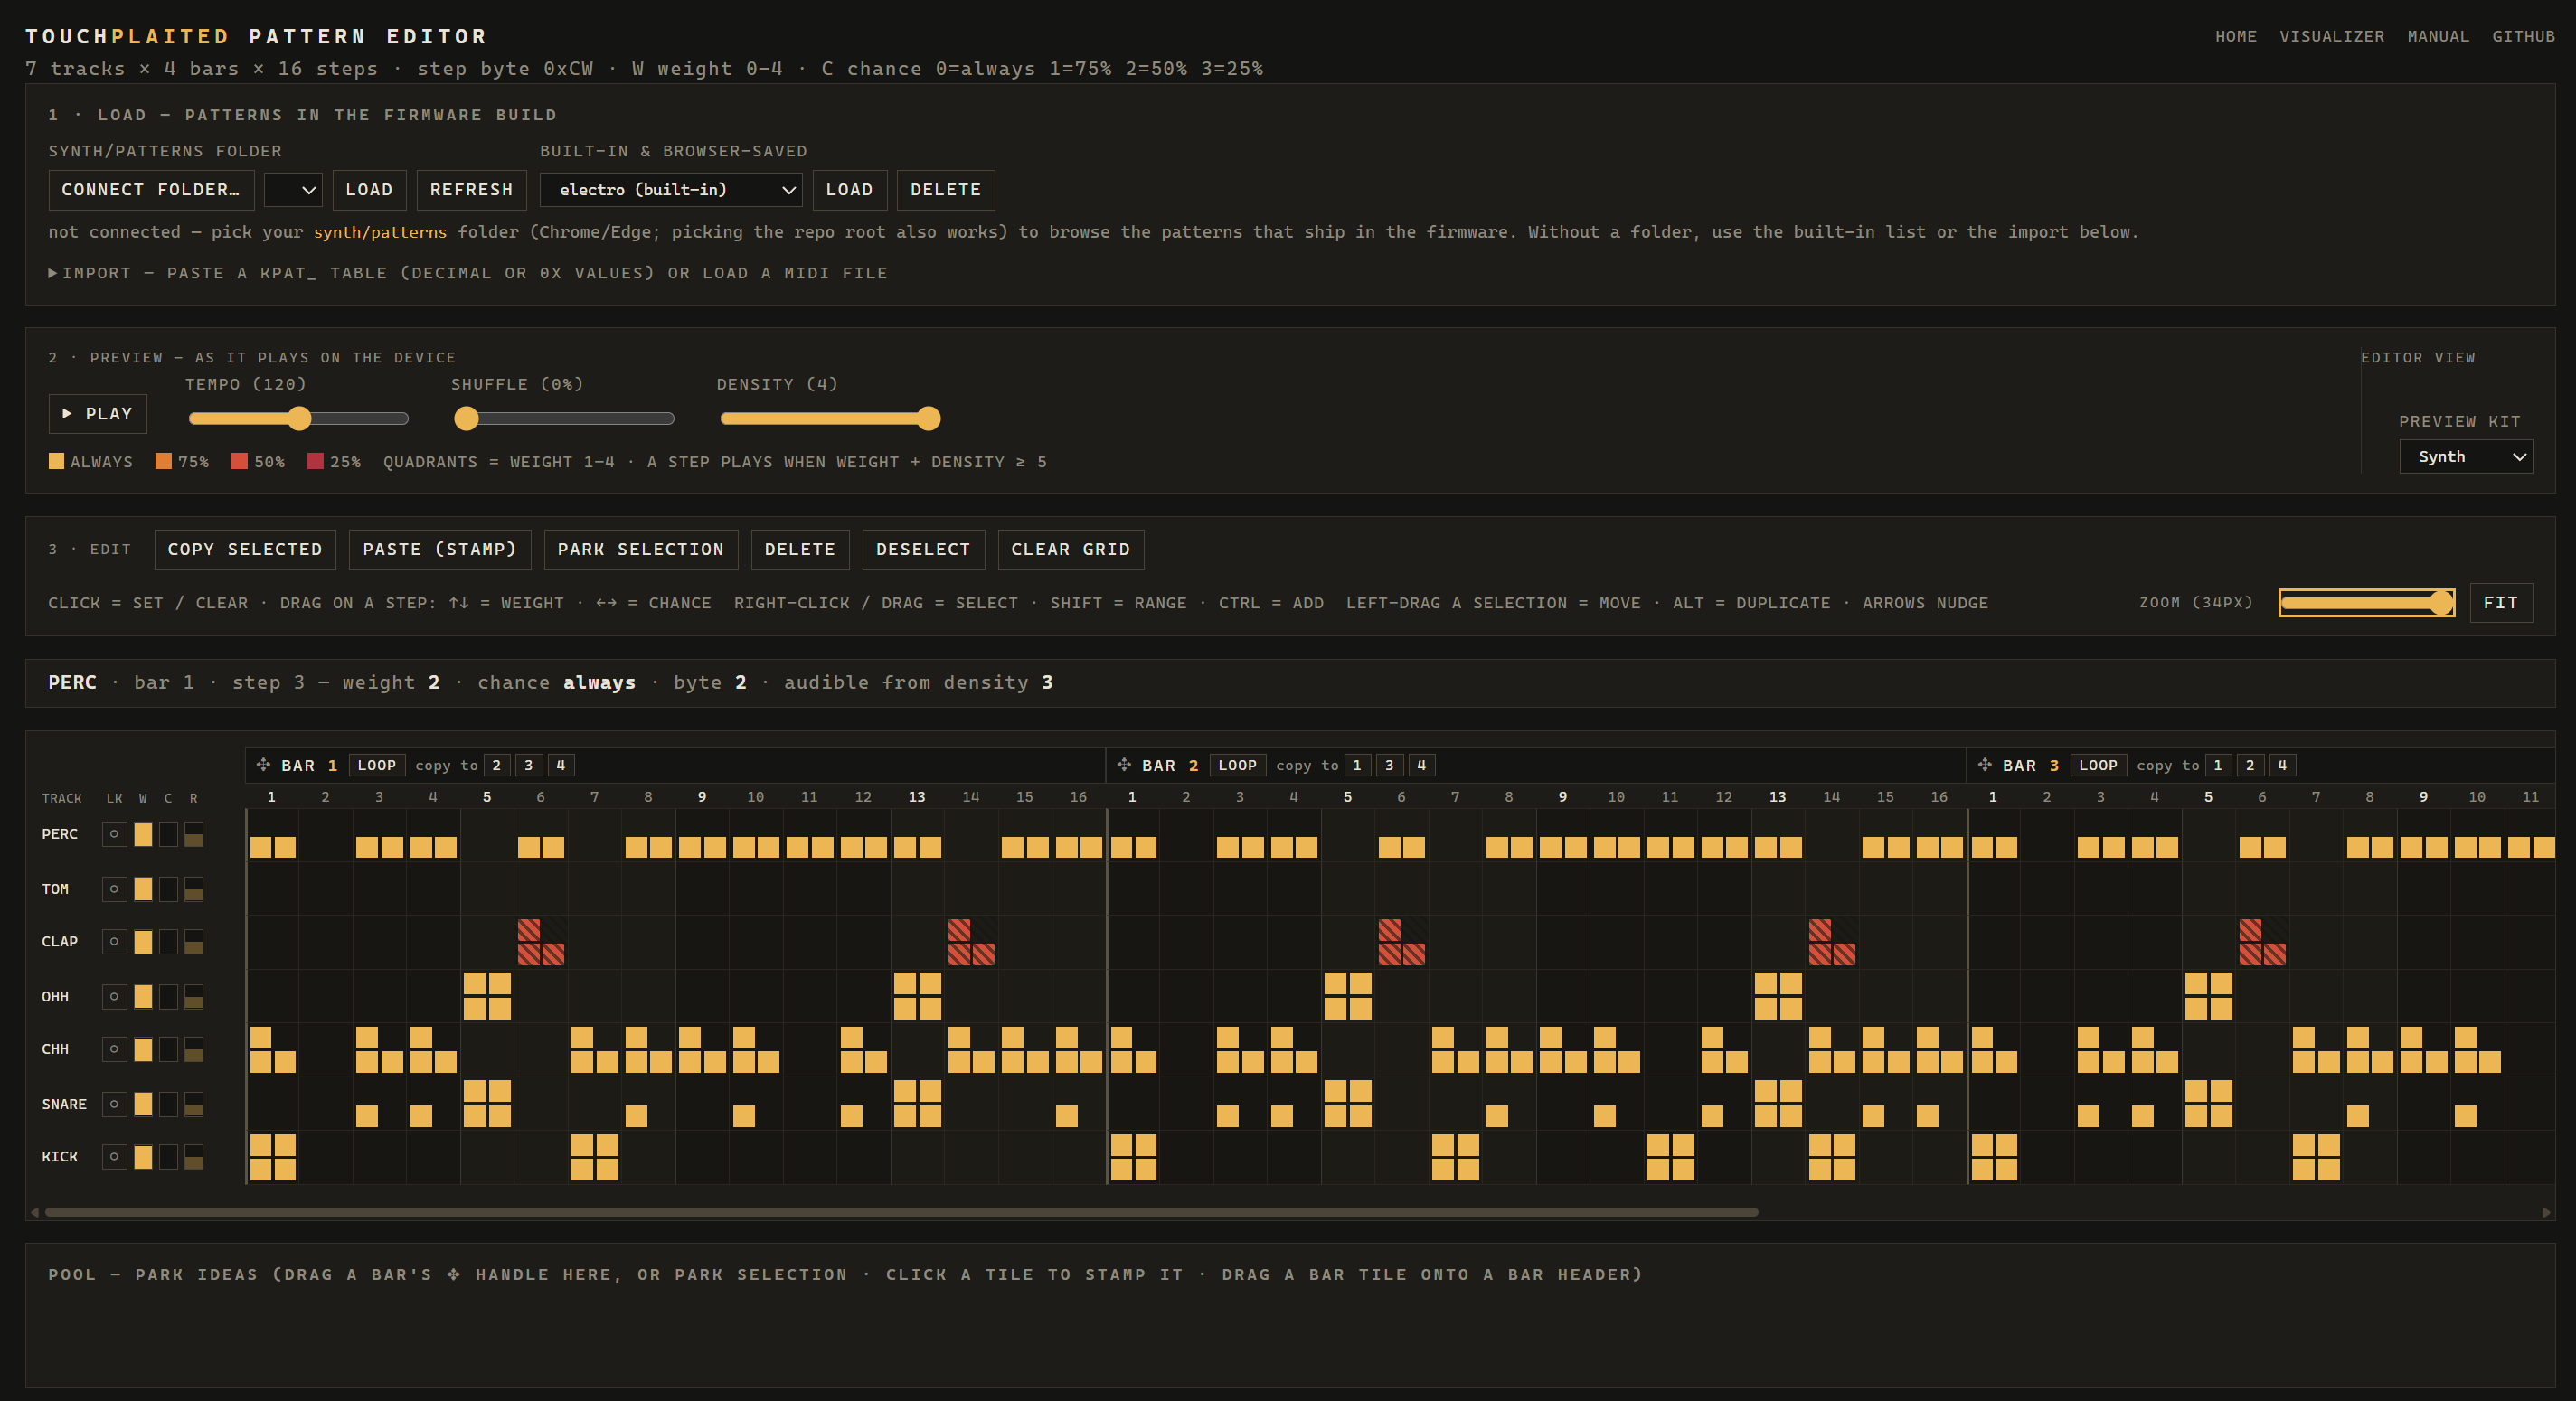Click the grid's horizontal scrollbar

(x=901, y=1212)
